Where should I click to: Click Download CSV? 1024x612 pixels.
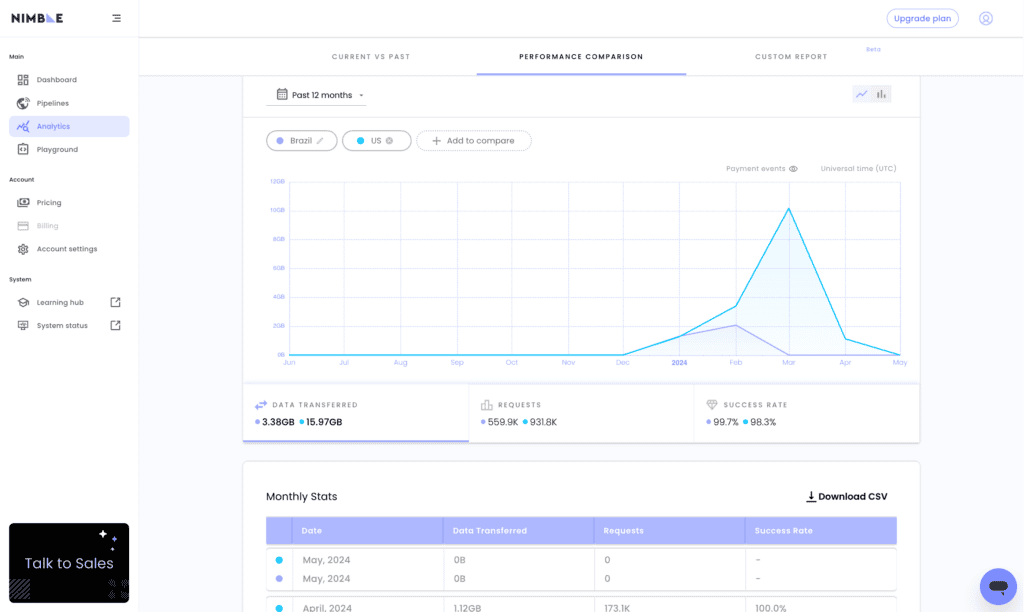point(847,497)
